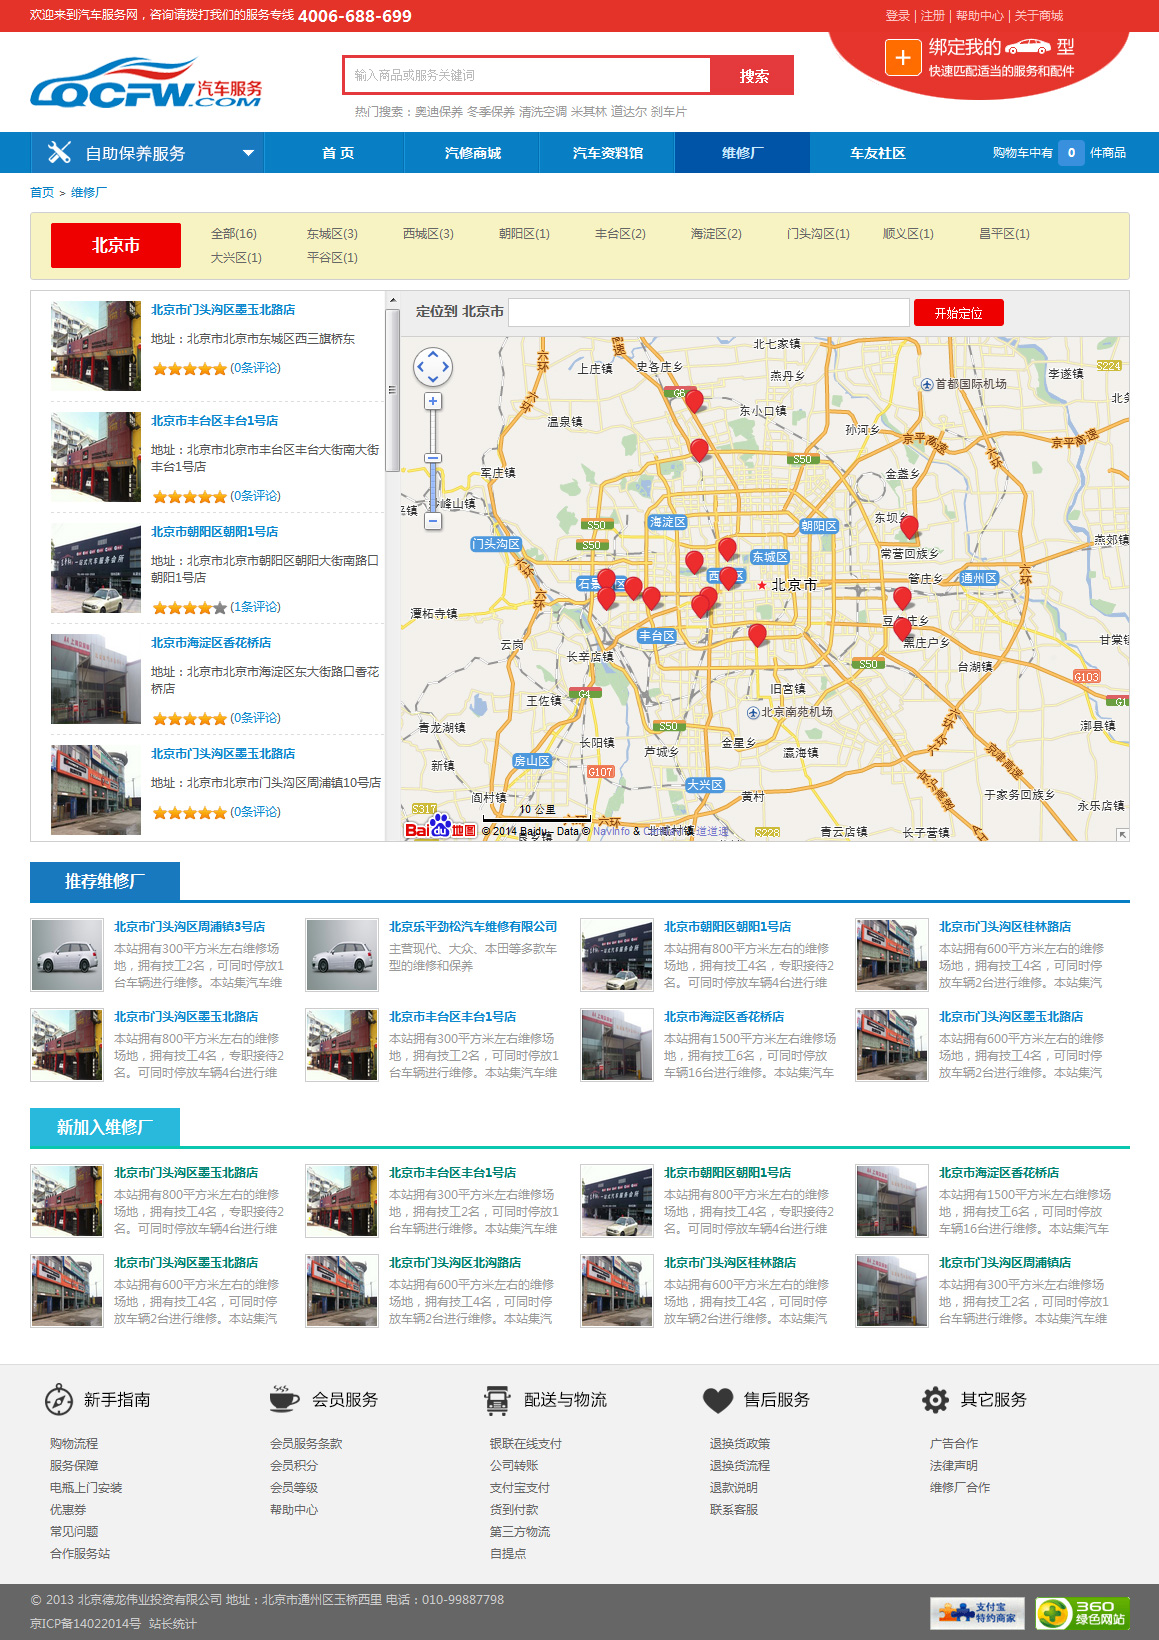Viewport: 1159px width, 1640px height.
Task: Click the 奥迪保养 hot search link
Action: coord(439,112)
